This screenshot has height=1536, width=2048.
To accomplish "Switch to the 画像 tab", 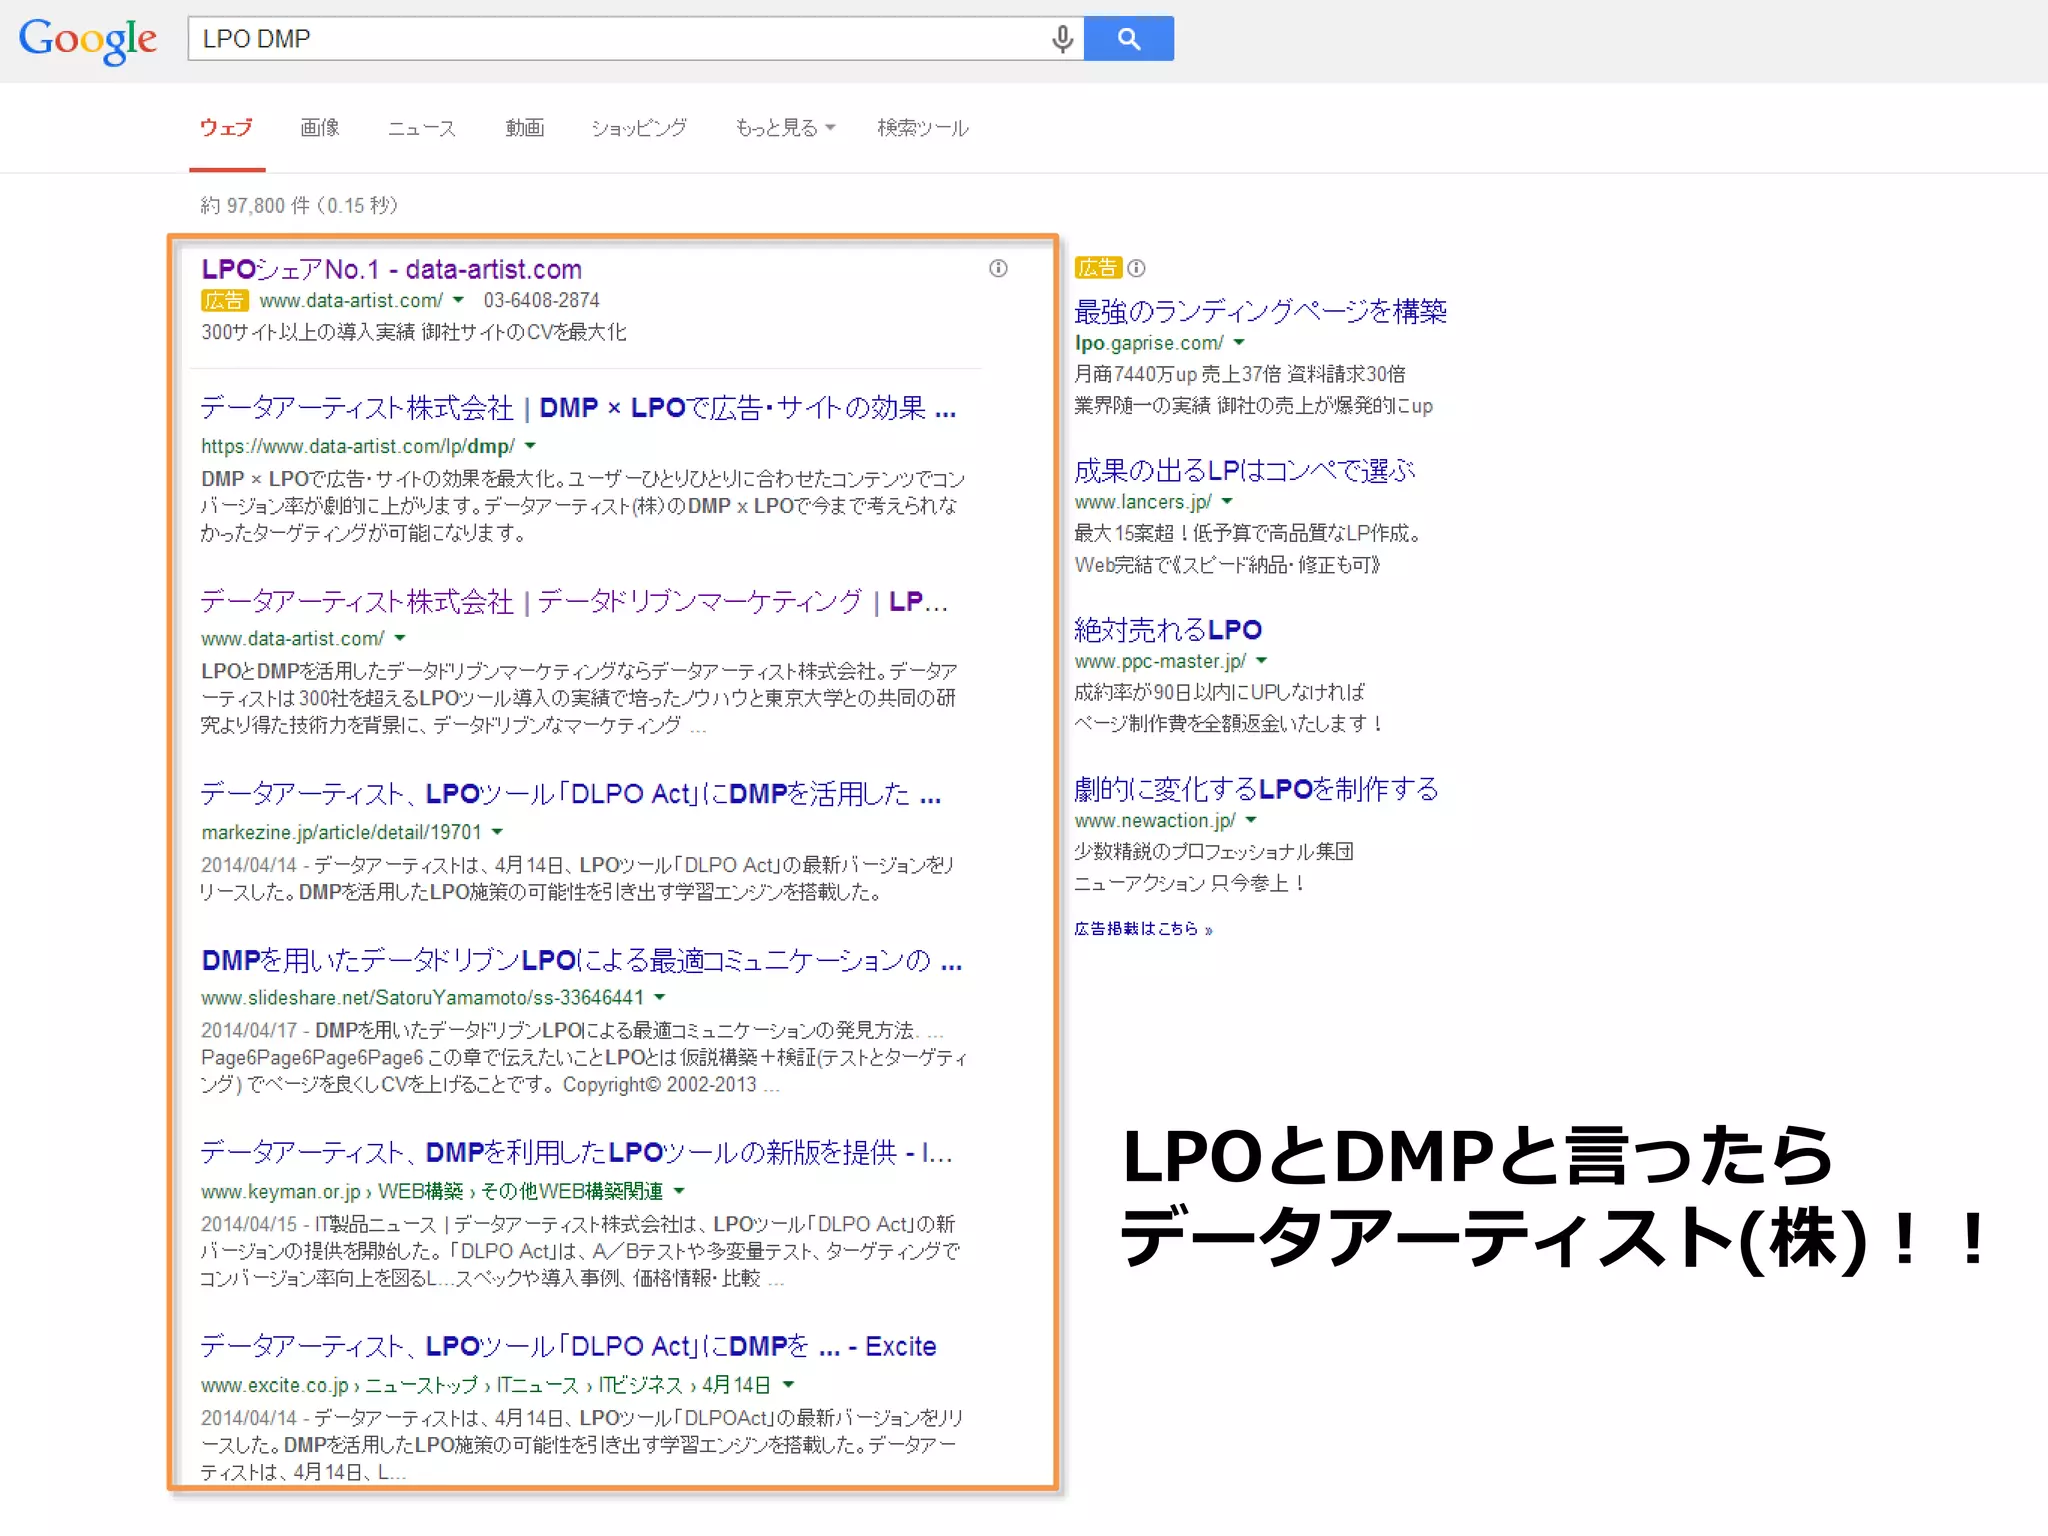I will pyautogui.click(x=320, y=128).
